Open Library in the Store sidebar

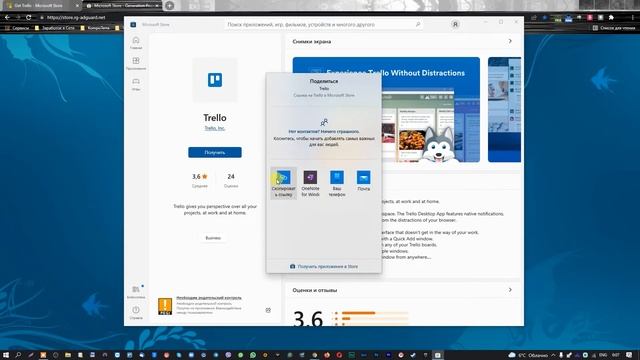pyautogui.click(x=136, y=292)
